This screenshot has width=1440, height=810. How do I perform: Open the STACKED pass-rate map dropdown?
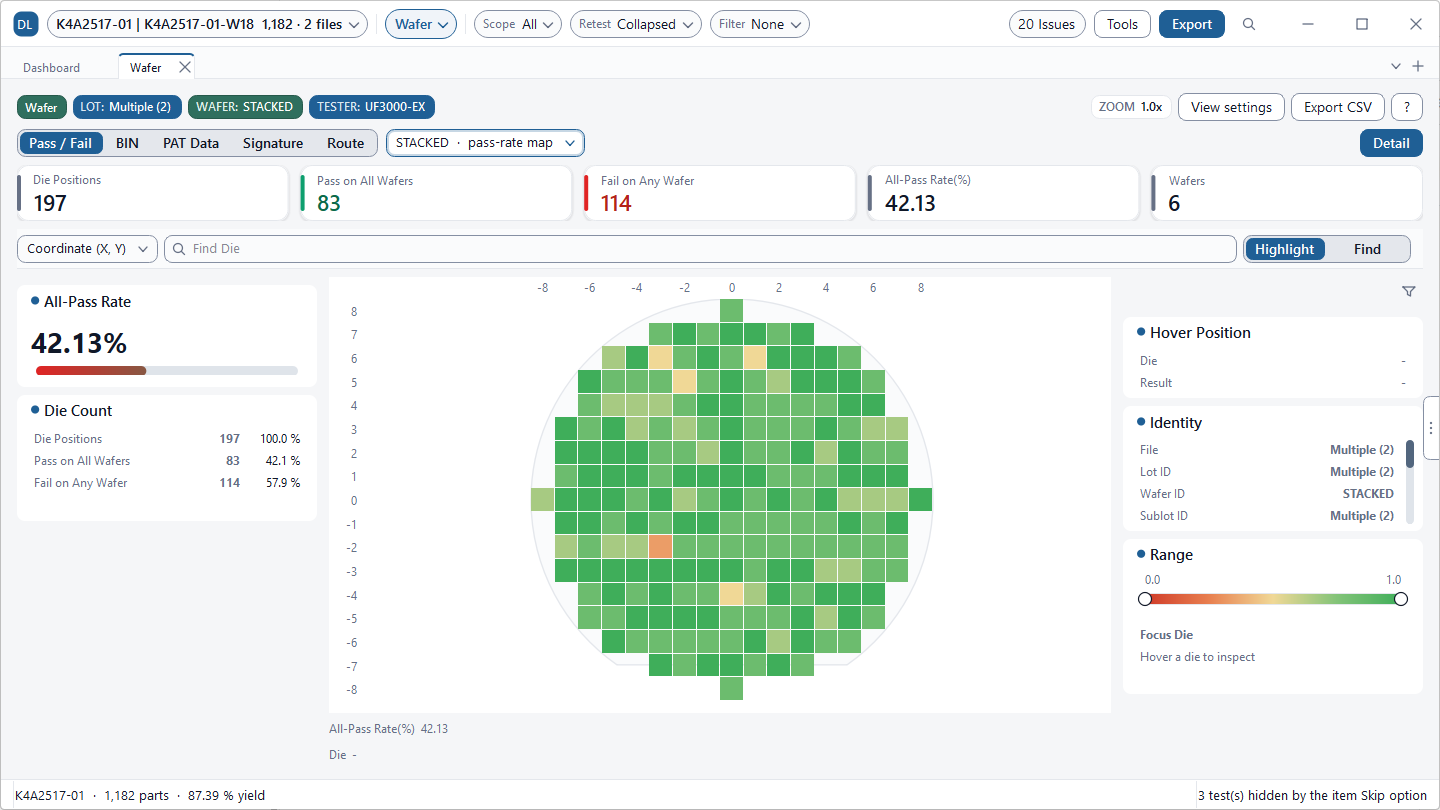(x=485, y=143)
